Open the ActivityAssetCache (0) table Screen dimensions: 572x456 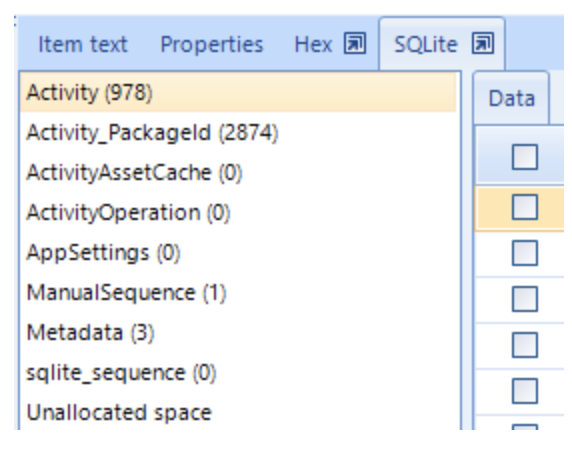point(238,172)
